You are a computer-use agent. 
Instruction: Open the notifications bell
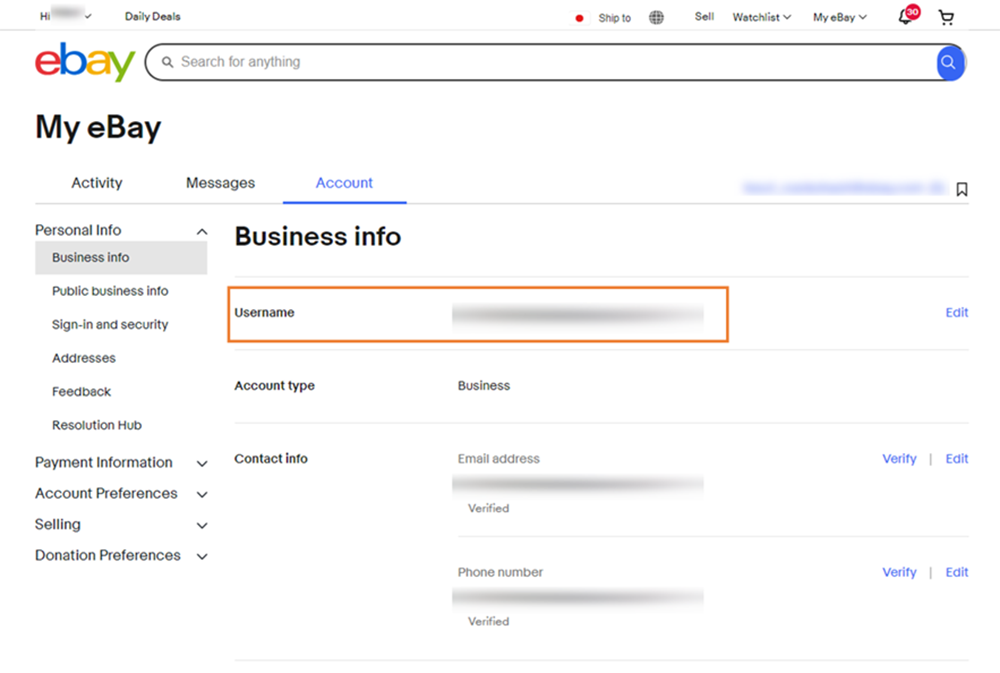(x=907, y=16)
